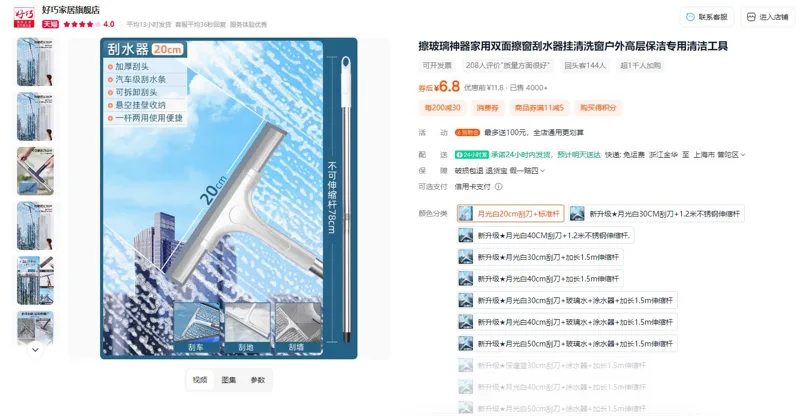Image resolution: width=800 pixels, height=416 pixels.
Task: Click the text 最多送100元，全店通用更划算
Action: [x=534, y=132]
